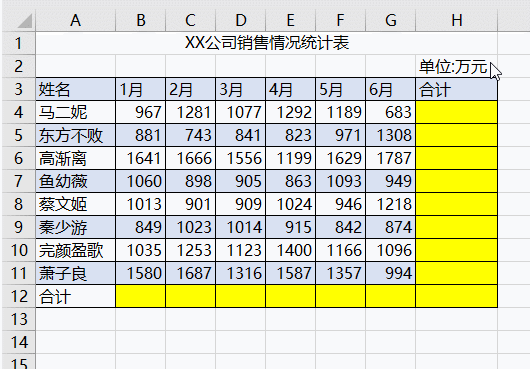
Task: Click the name cell 高渐离
Action: pos(75,158)
